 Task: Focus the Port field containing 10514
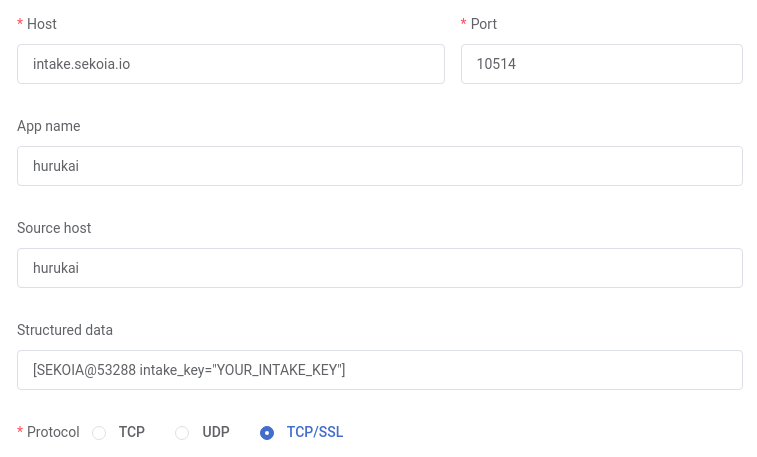[x=601, y=64]
